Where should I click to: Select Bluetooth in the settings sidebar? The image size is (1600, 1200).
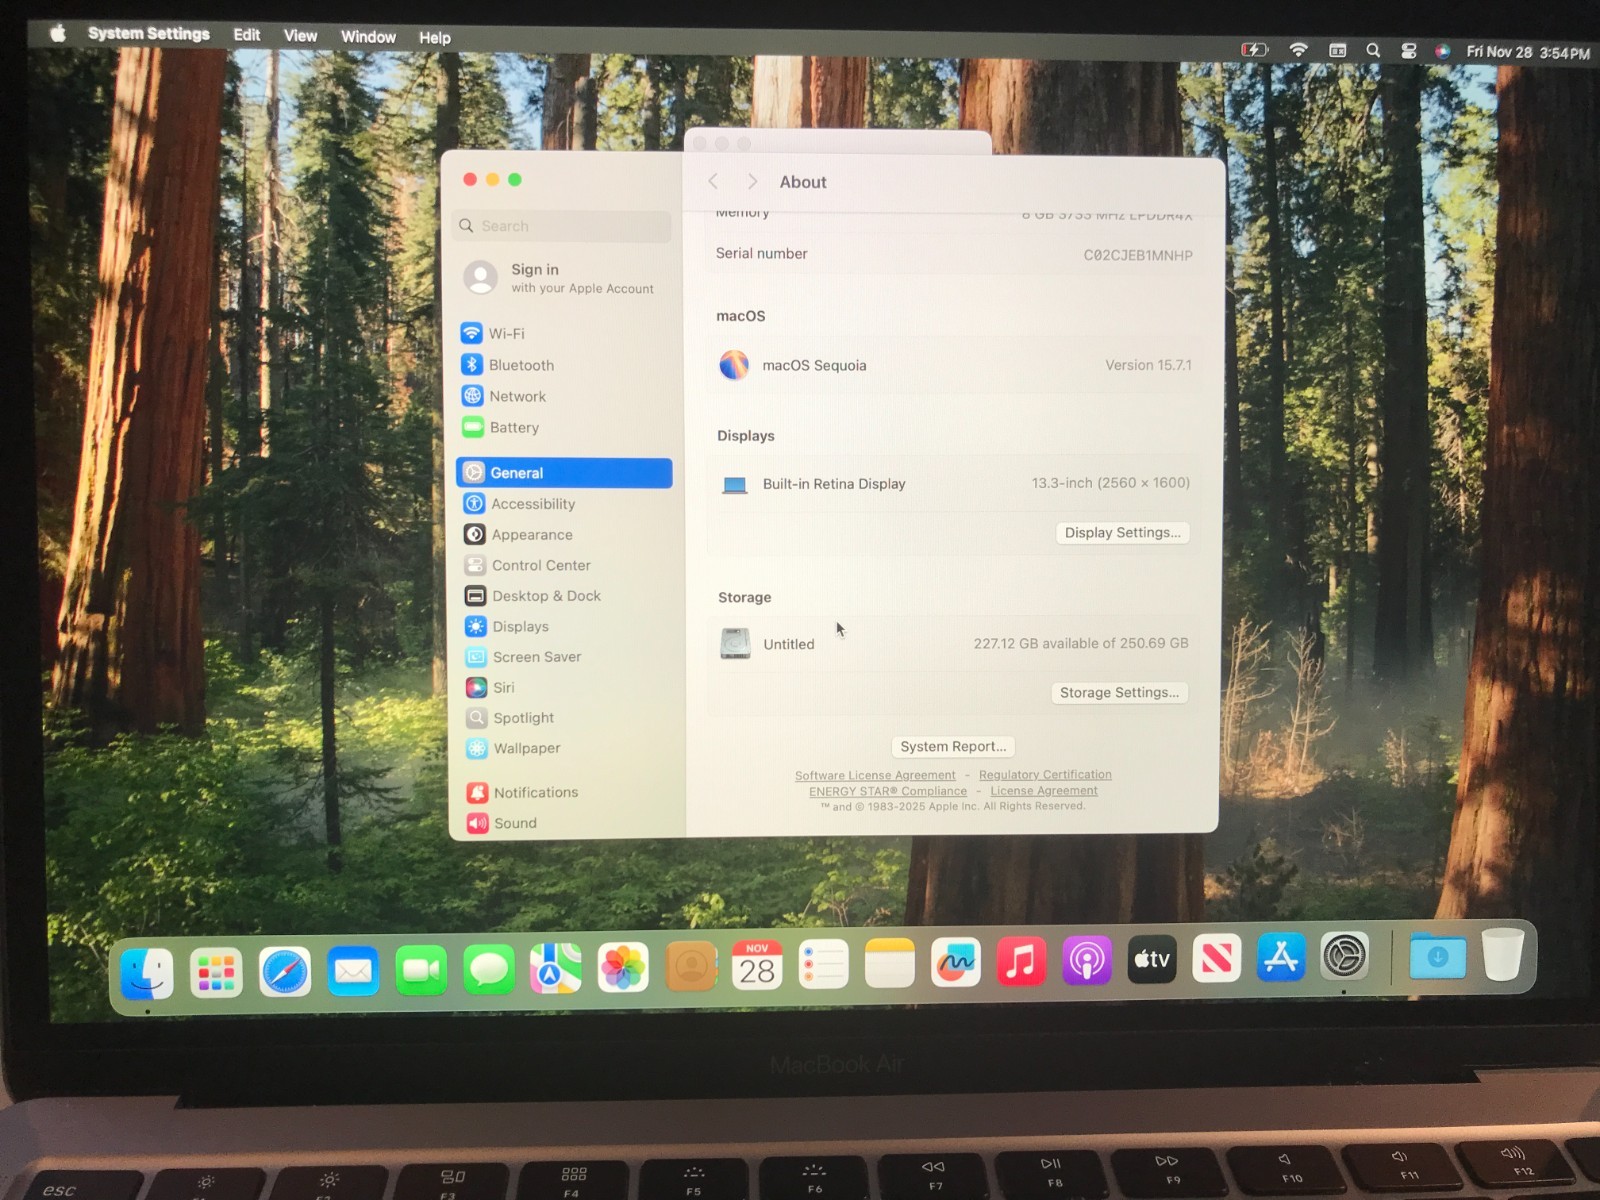564,365
